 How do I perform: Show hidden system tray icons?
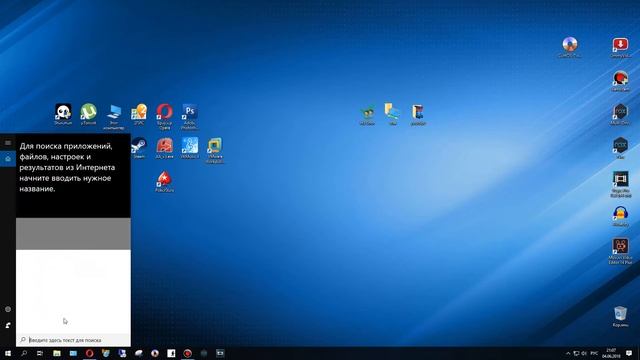click(568, 353)
